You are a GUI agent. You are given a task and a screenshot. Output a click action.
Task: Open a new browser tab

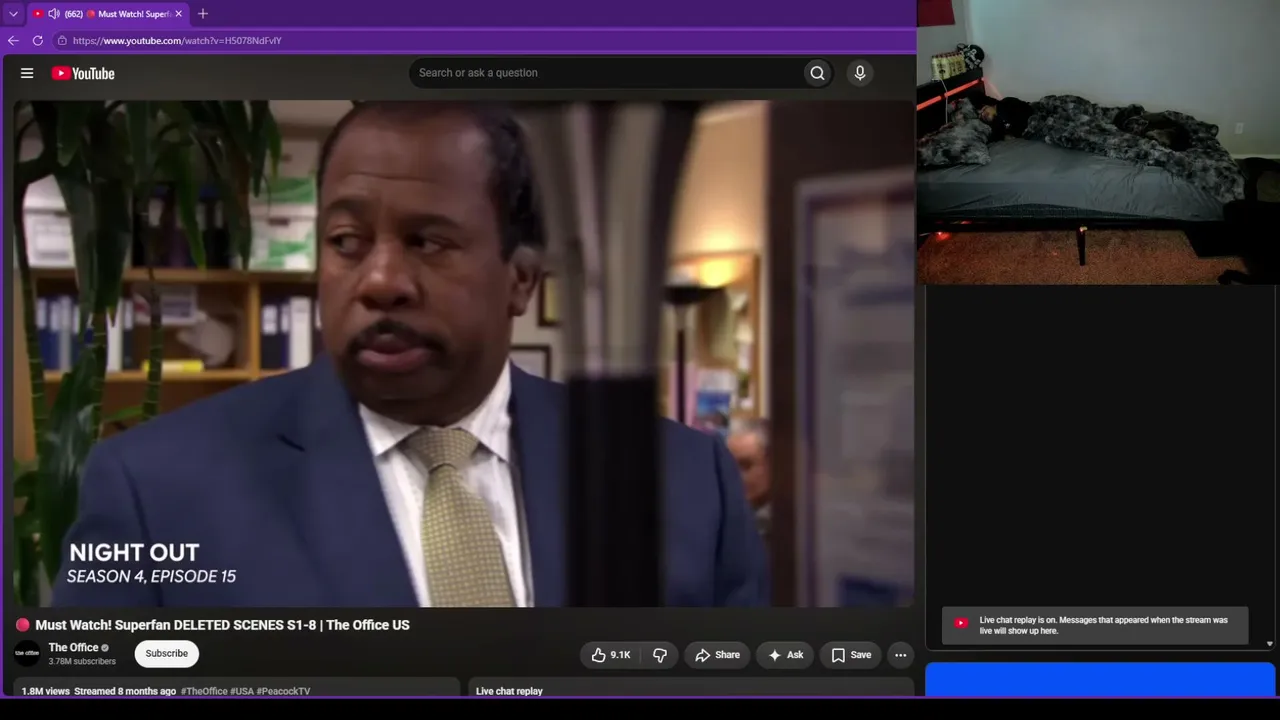pyautogui.click(x=203, y=14)
